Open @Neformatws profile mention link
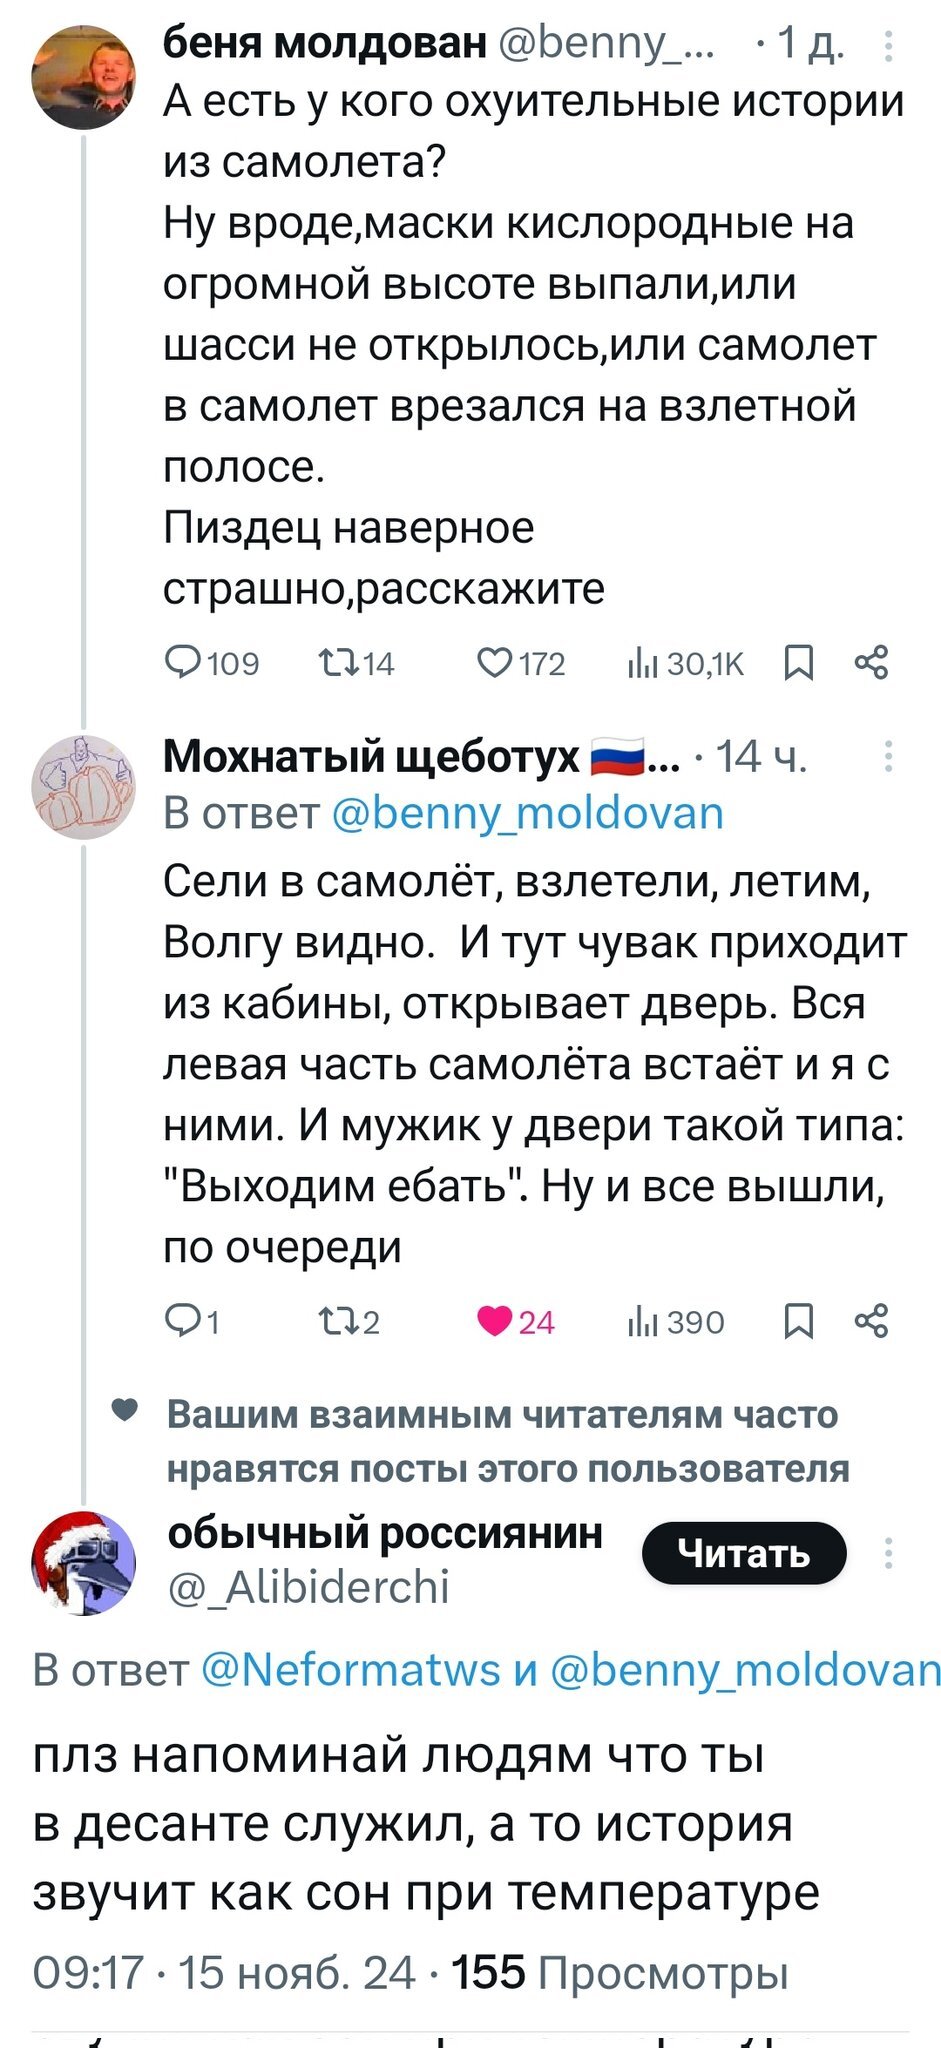 pyautogui.click(x=351, y=1670)
